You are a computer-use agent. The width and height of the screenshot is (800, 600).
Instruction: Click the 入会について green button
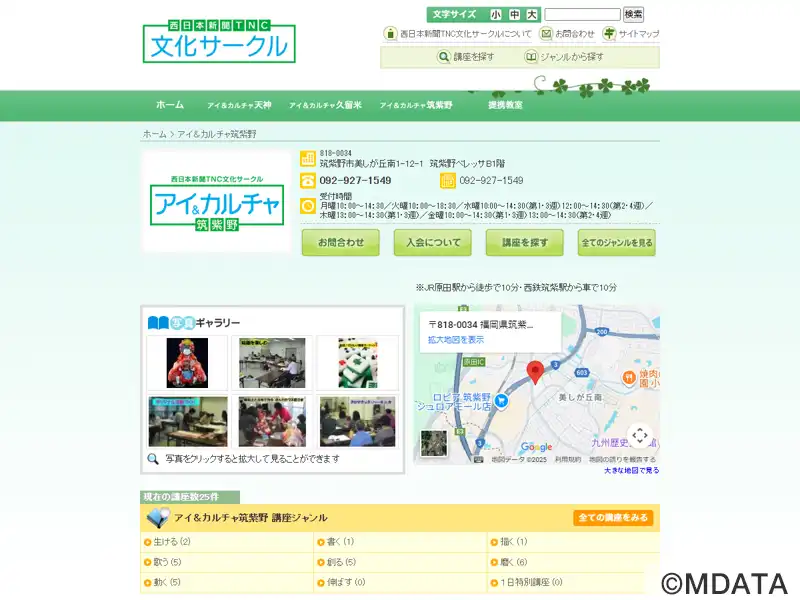coord(433,243)
